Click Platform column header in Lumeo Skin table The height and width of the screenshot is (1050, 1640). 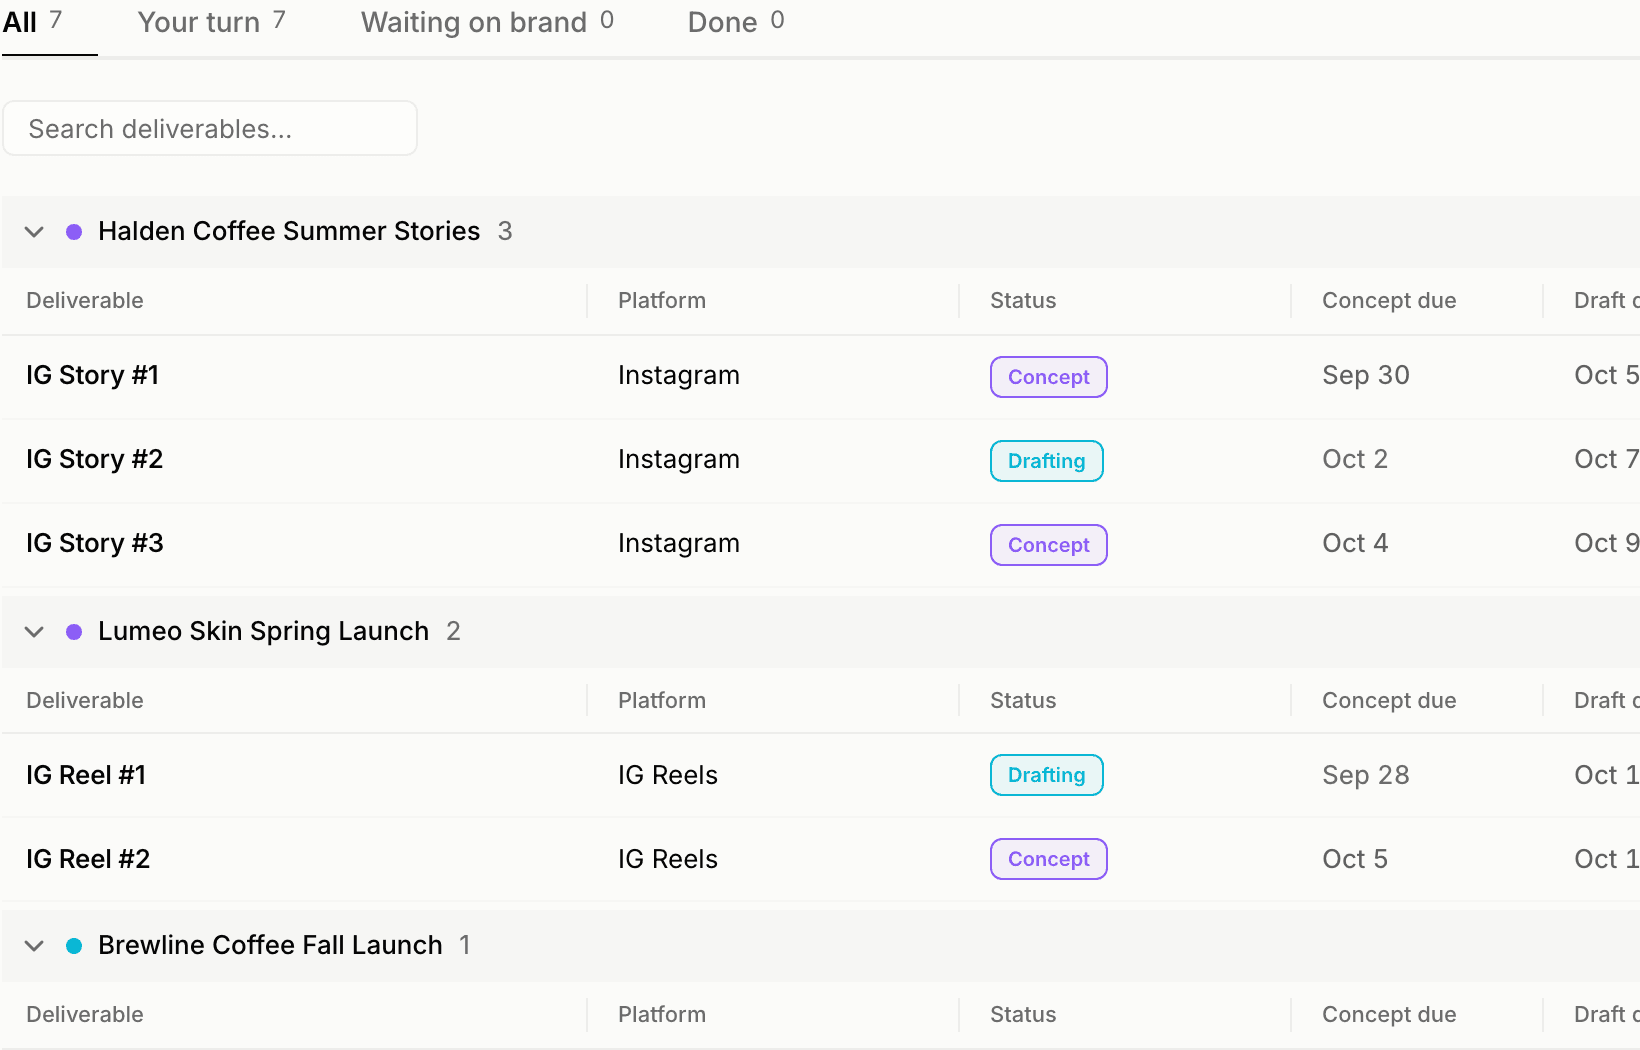coord(662,700)
